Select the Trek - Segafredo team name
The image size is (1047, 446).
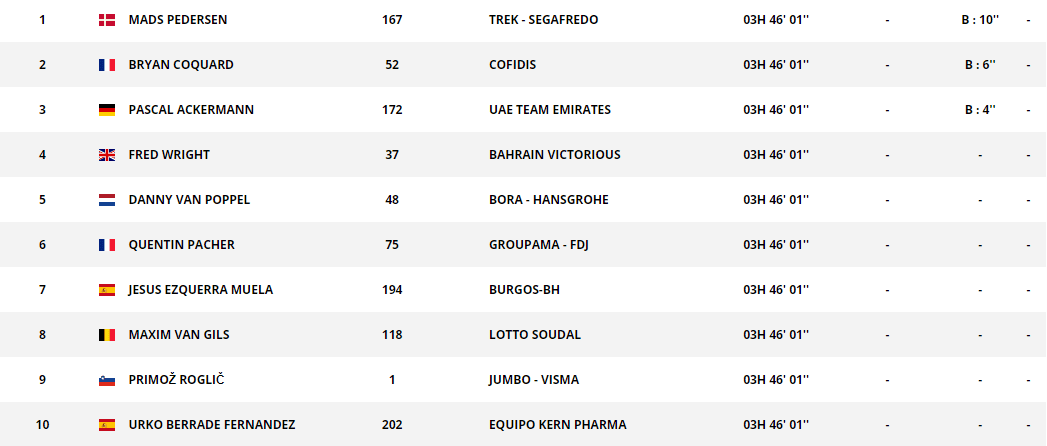(x=543, y=20)
